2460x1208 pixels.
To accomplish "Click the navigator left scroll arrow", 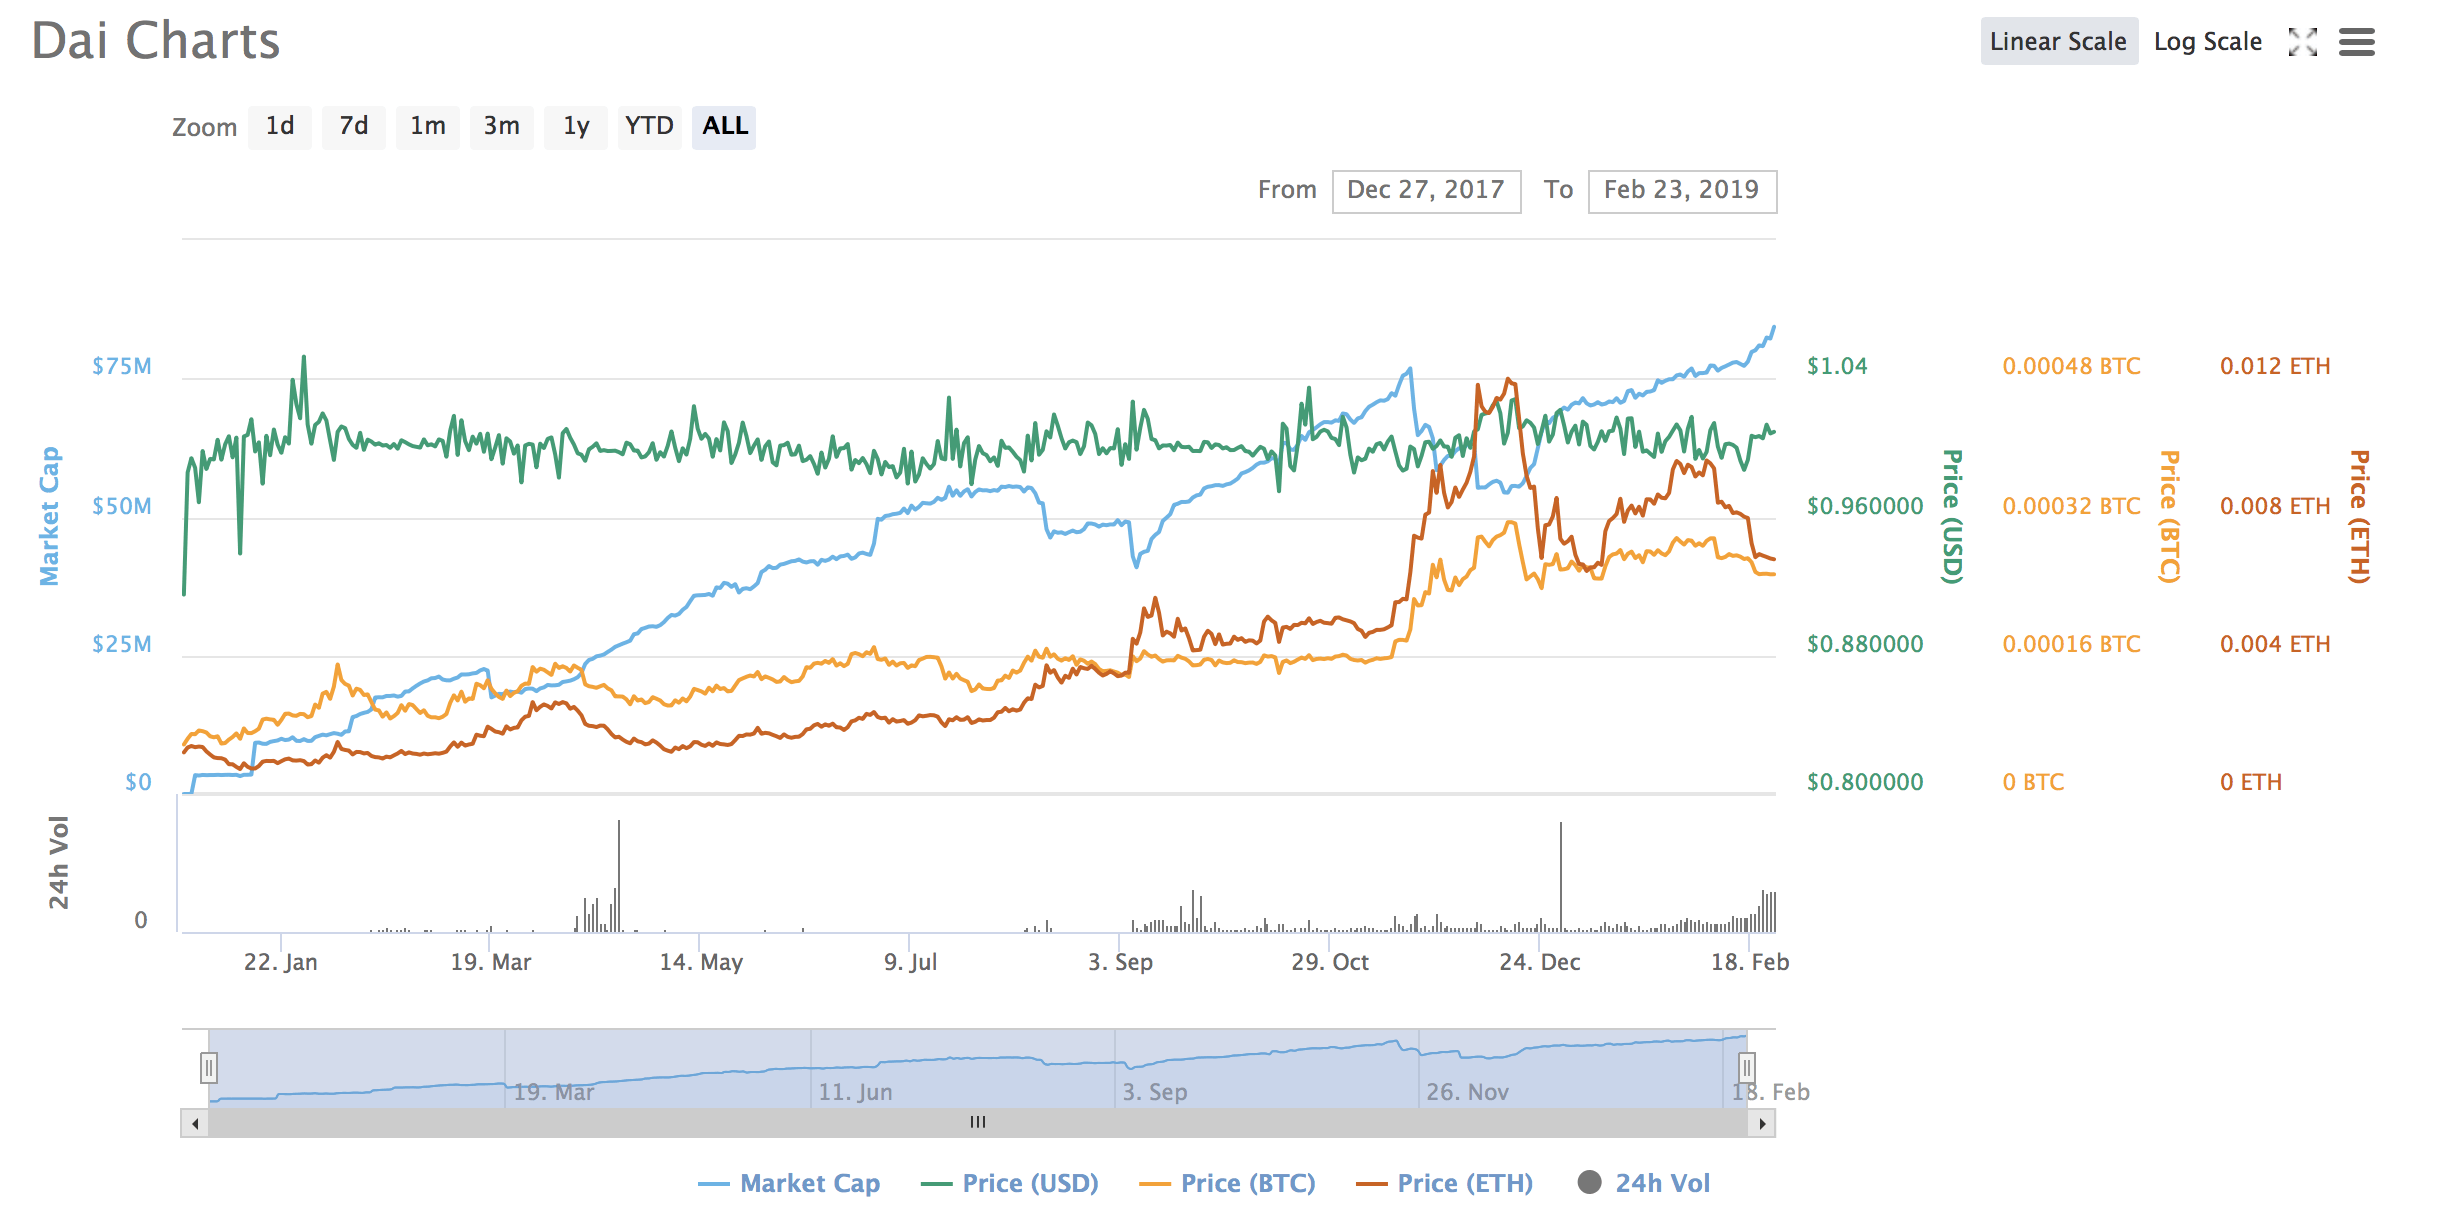I will point(195,1123).
